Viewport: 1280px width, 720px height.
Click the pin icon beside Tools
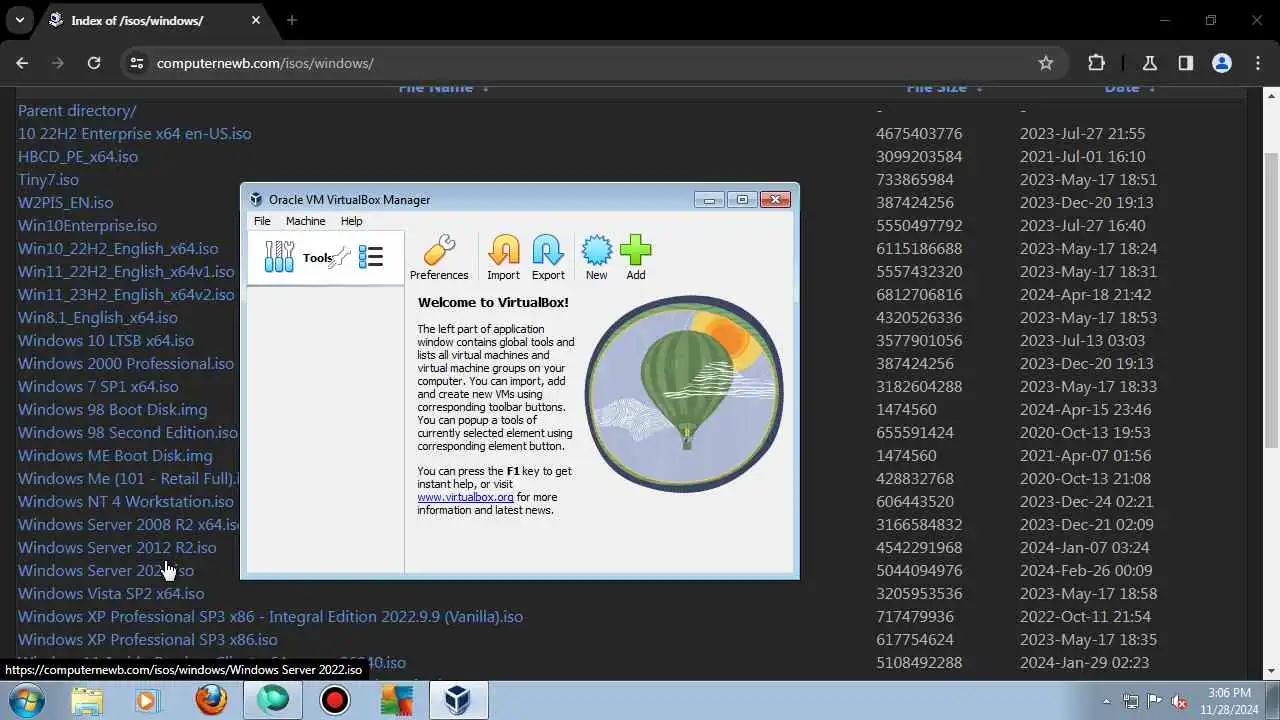click(x=340, y=258)
